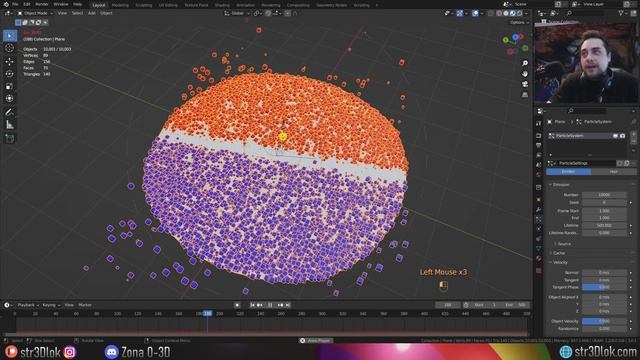The image size is (640, 360).
Task: Open the Keying dropdown in timeline
Action: coord(51,305)
